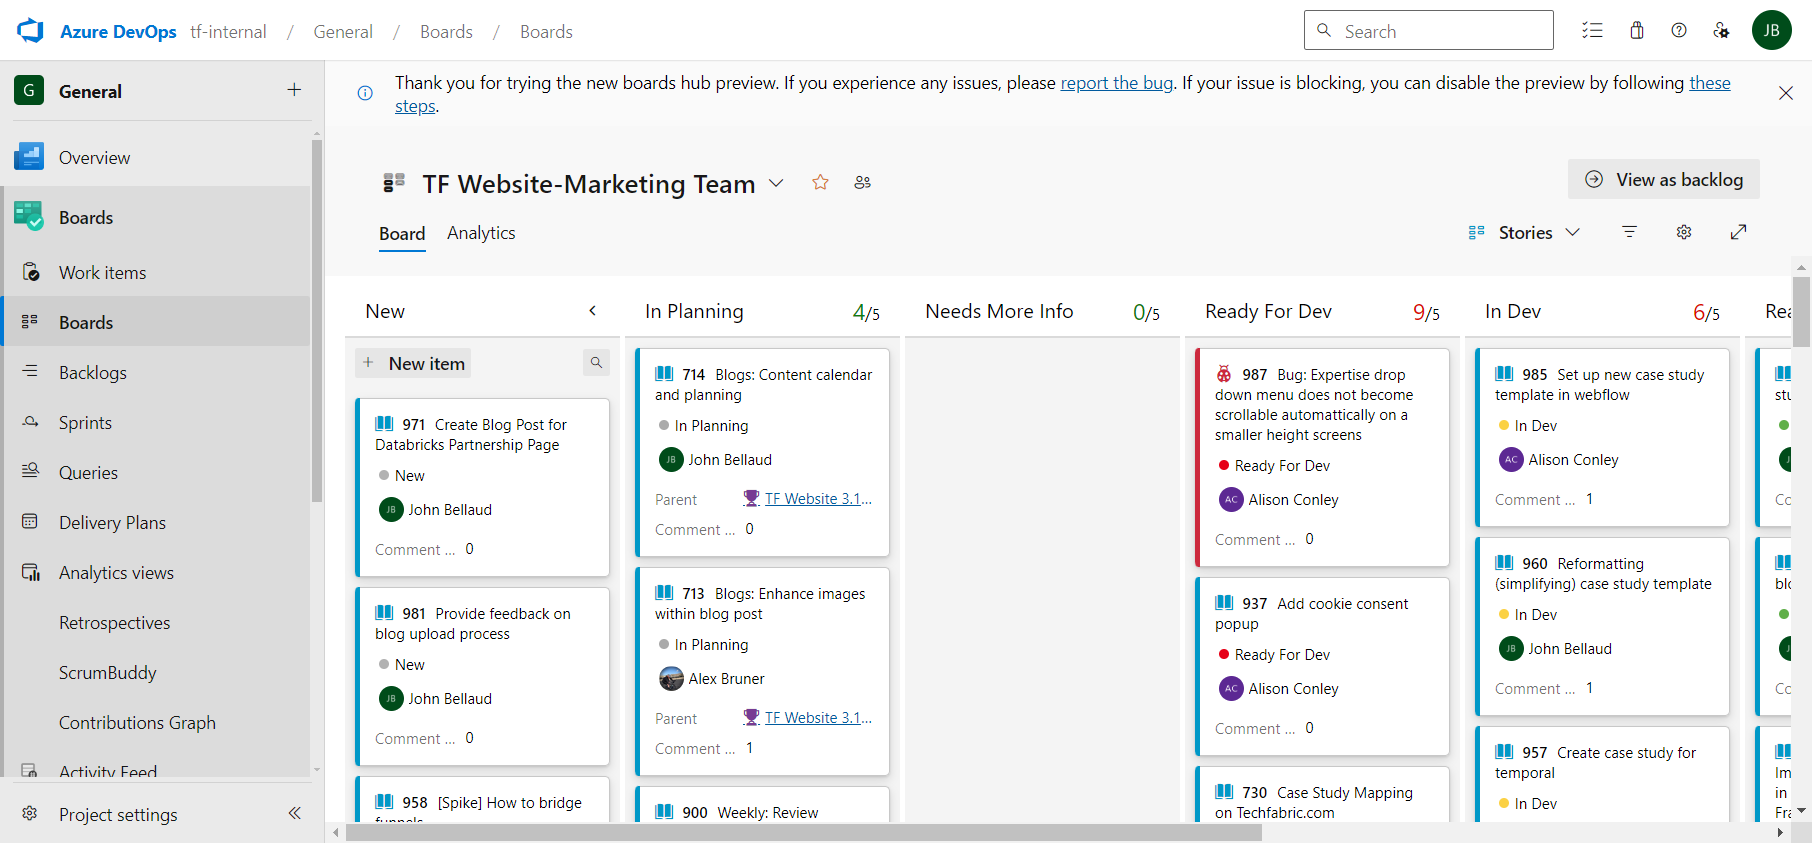Open card 985 Set up new case study
Image resolution: width=1812 pixels, height=843 pixels.
pos(1599,384)
